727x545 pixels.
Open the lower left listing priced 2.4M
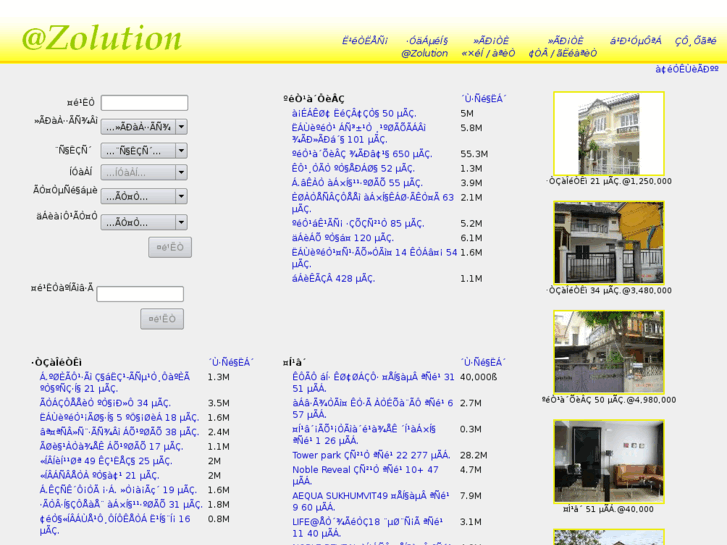tap(119, 432)
